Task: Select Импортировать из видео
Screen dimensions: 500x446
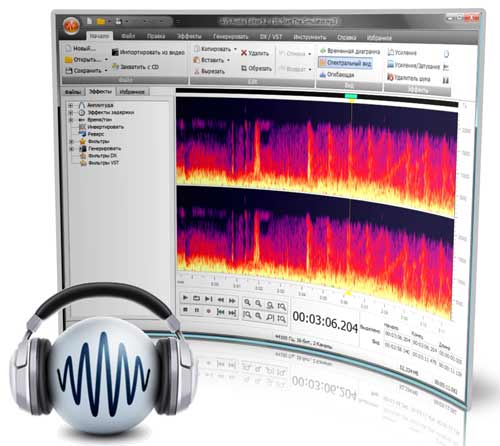Action: [x=148, y=52]
